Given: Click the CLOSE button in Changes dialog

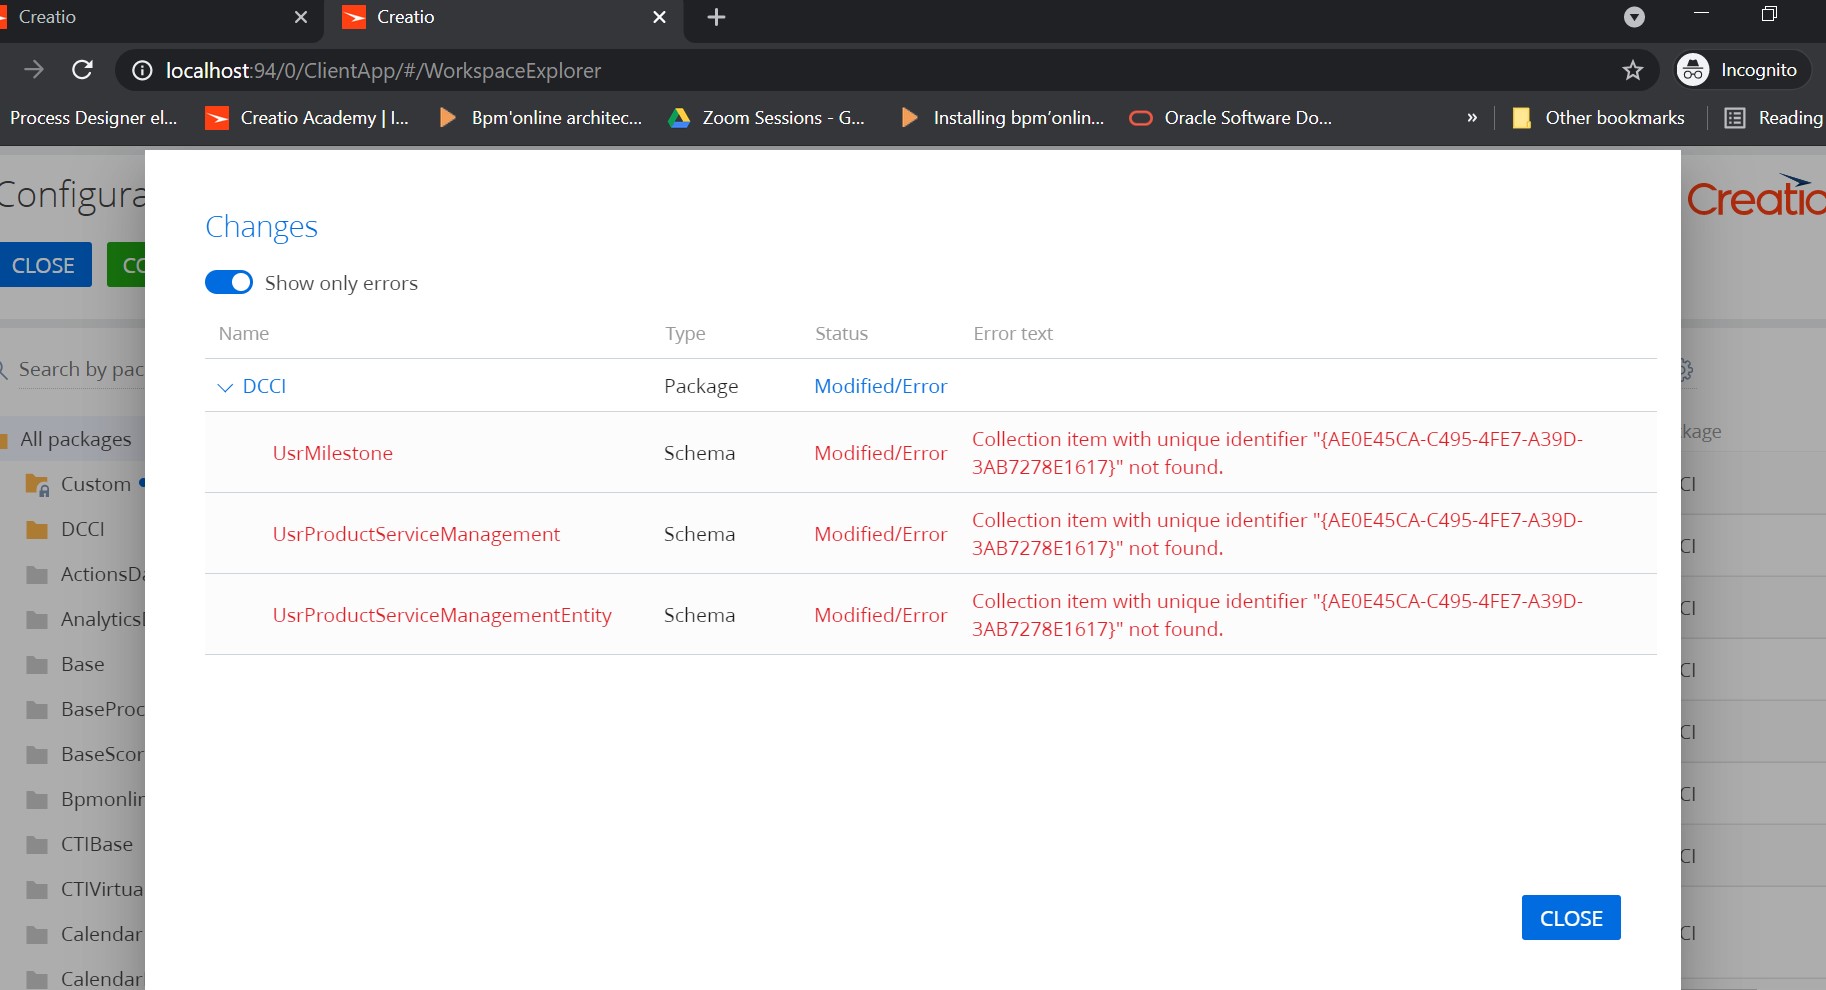Looking at the screenshot, I should tap(1571, 918).
